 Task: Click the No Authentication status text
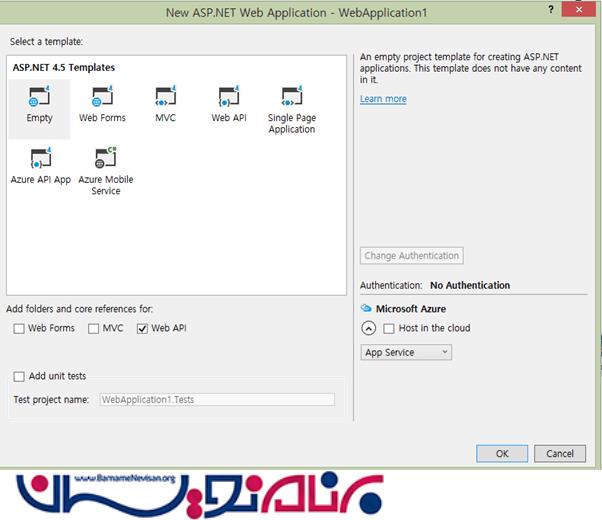[470, 285]
